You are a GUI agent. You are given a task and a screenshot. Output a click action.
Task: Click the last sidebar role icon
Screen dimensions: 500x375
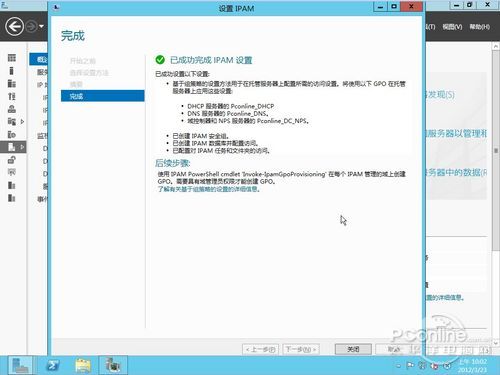pyautogui.click(x=12, y=198)
